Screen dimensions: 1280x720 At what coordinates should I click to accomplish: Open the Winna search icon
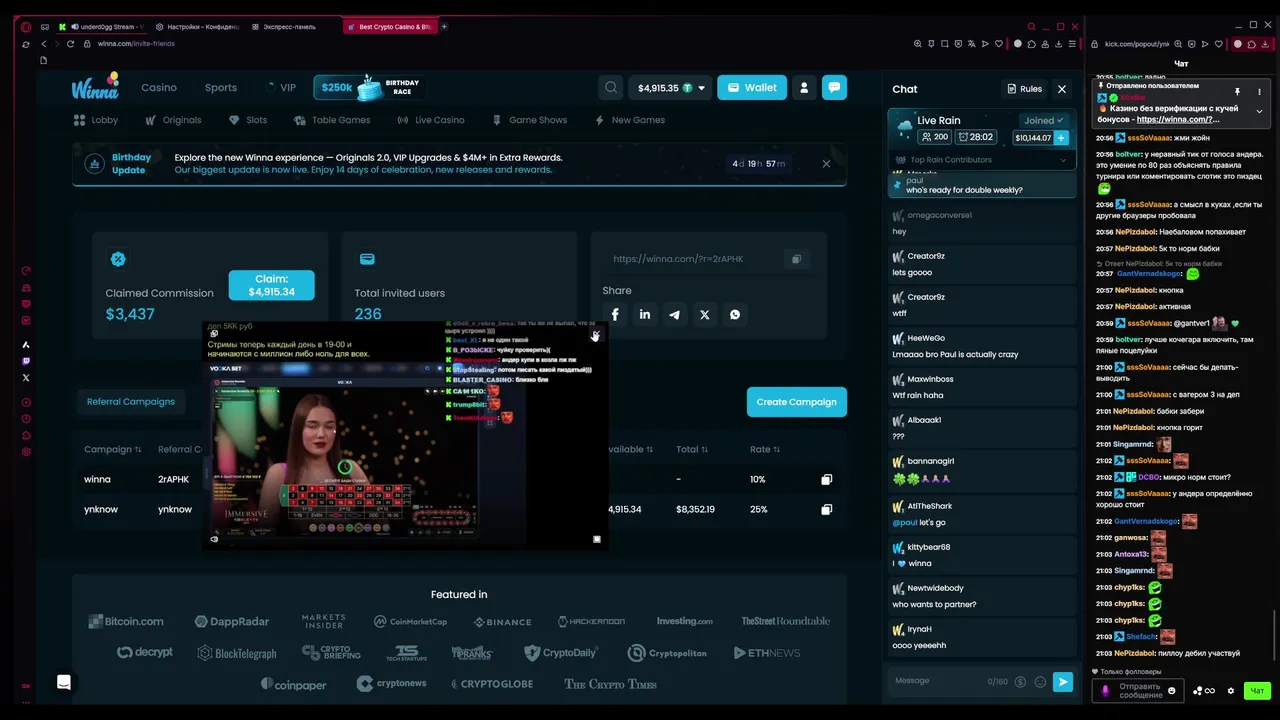tap(611, 88)
